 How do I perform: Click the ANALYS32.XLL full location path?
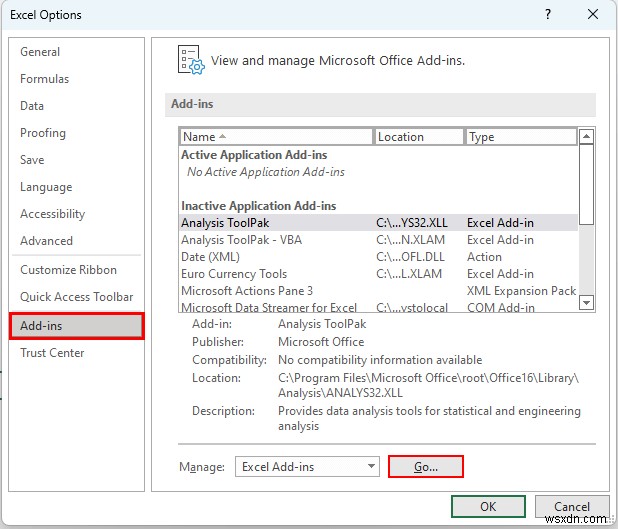[428, 386]
